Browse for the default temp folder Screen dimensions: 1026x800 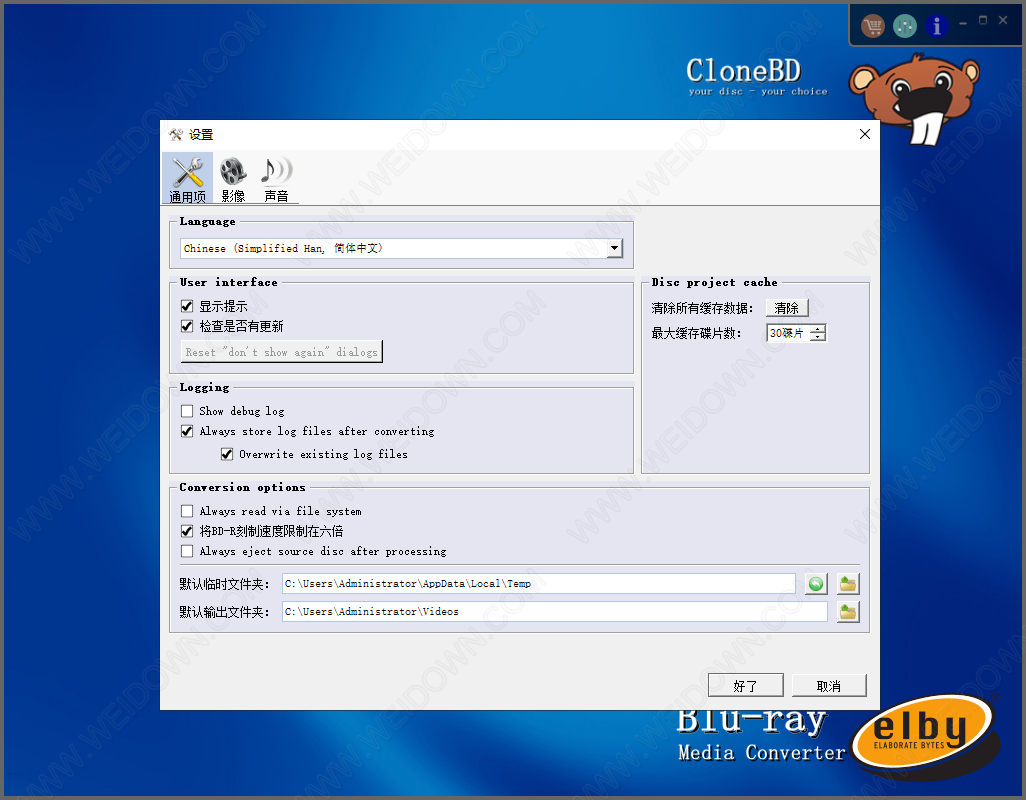point(848,583)
